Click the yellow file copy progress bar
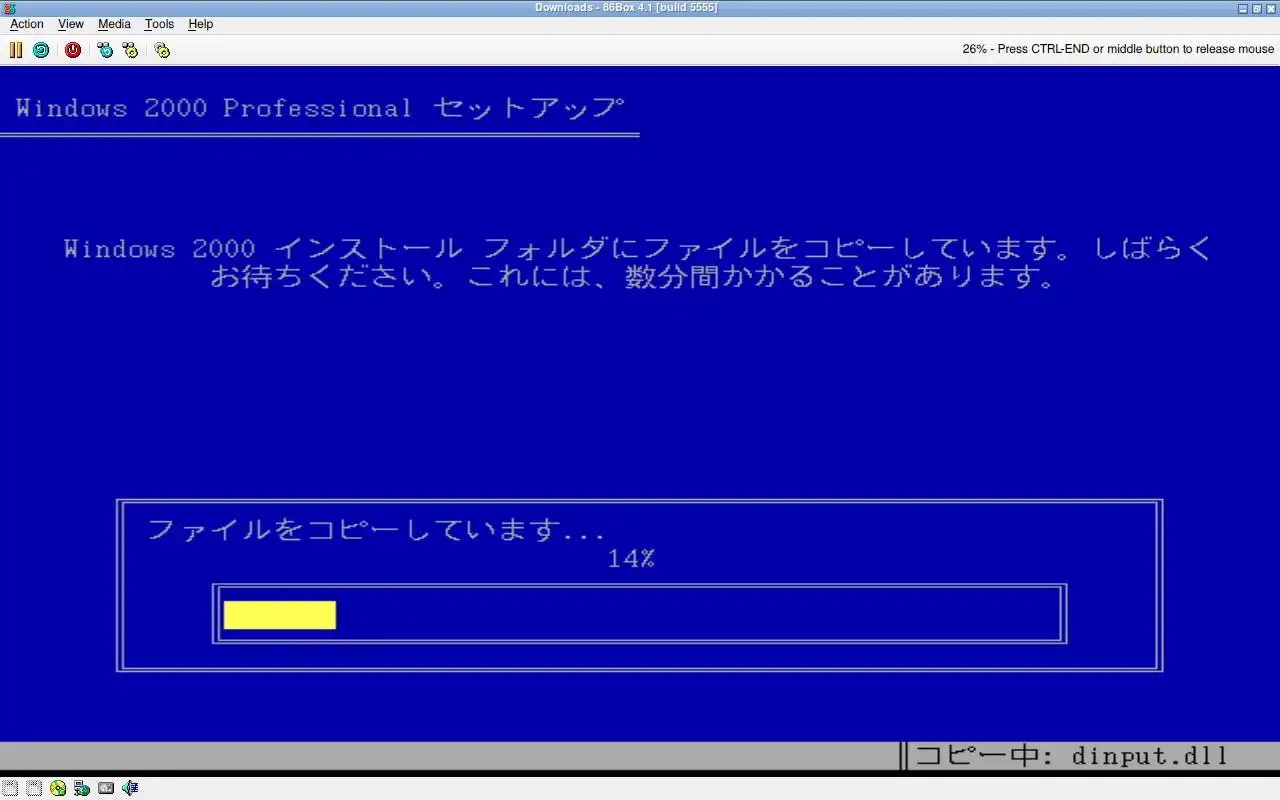 (280, 615)
